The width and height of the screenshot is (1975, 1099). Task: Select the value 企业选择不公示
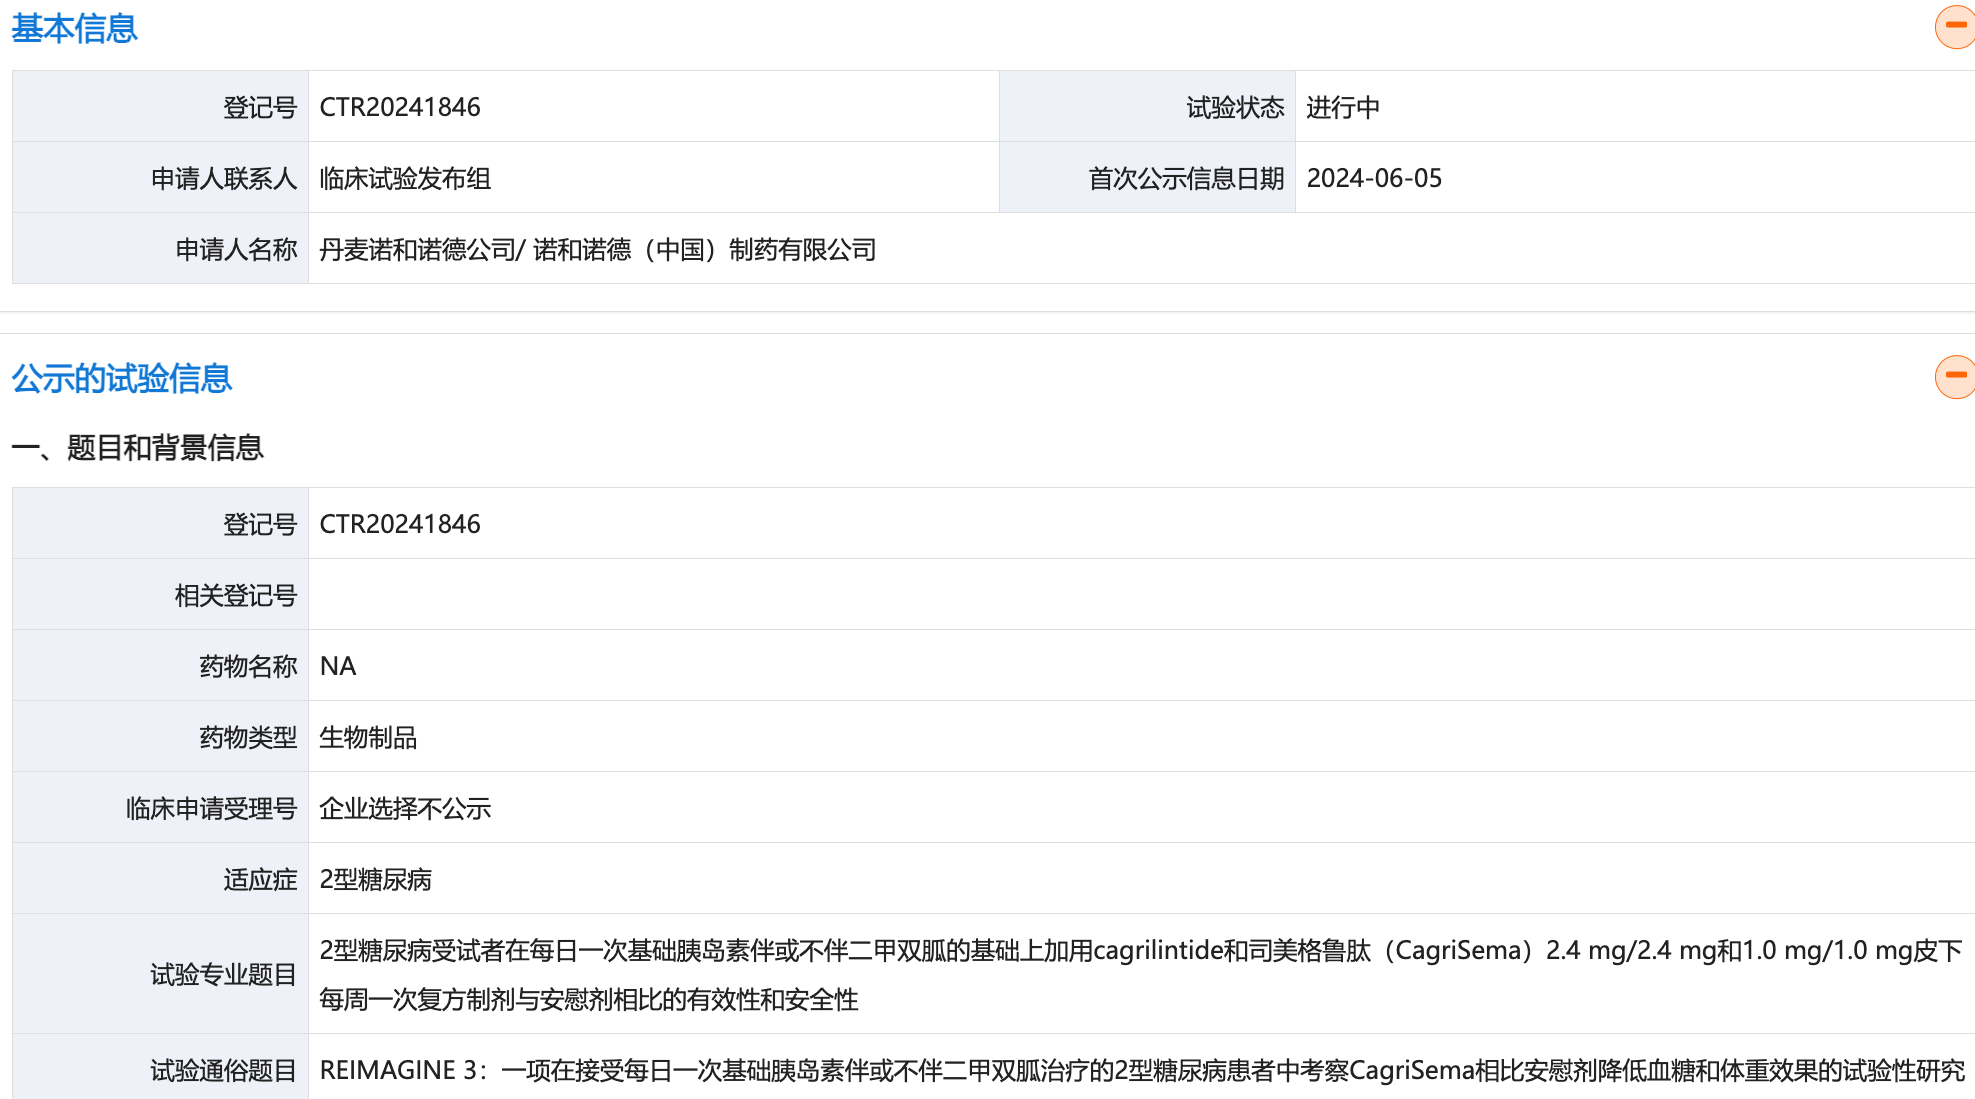click(x=405, y=808)
